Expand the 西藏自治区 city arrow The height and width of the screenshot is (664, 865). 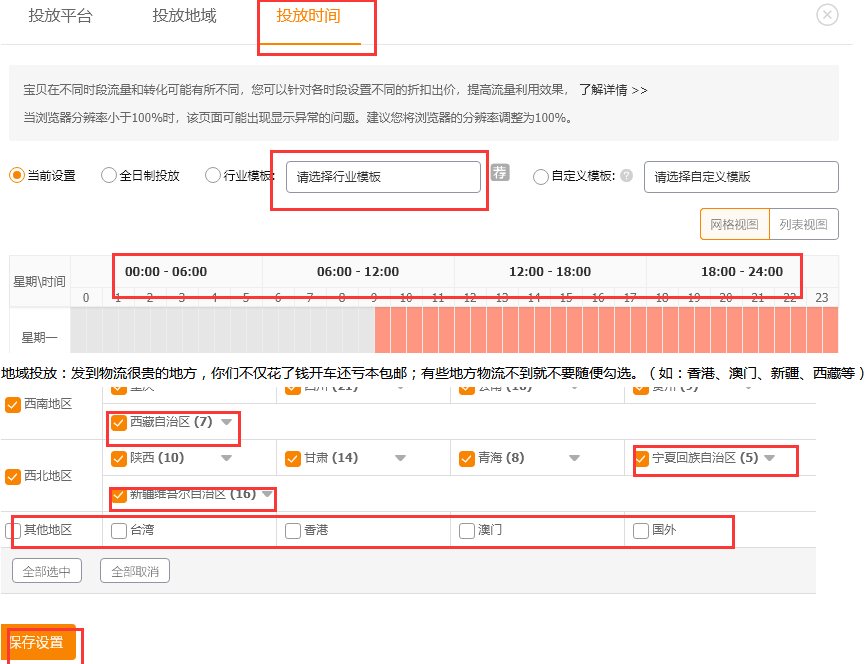pyautogui.click(x=226, y=422)
